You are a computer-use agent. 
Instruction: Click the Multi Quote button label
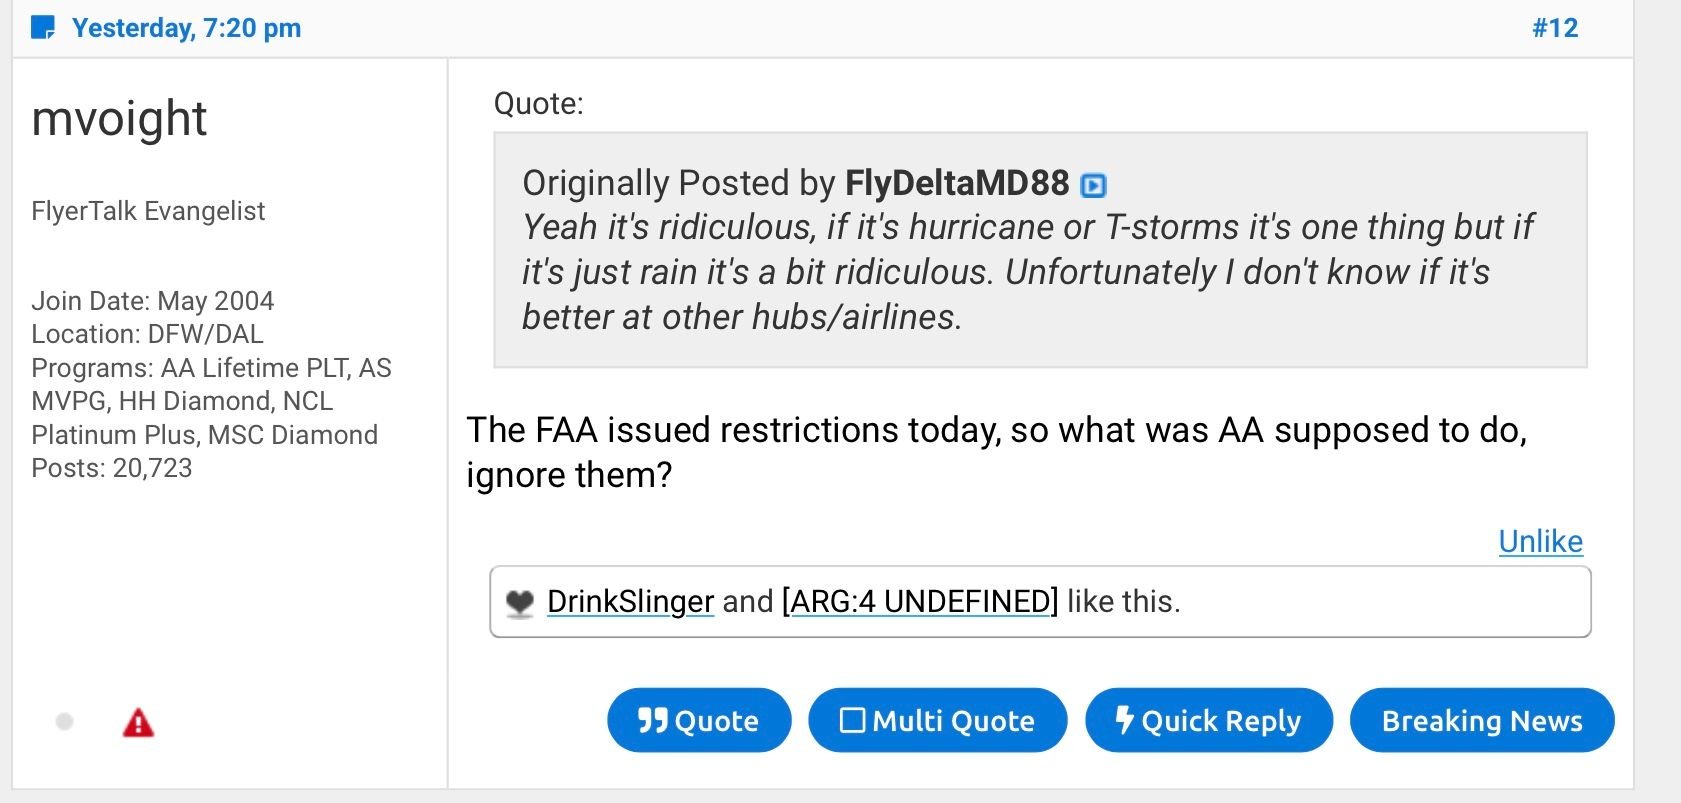(x=953, y=721)
